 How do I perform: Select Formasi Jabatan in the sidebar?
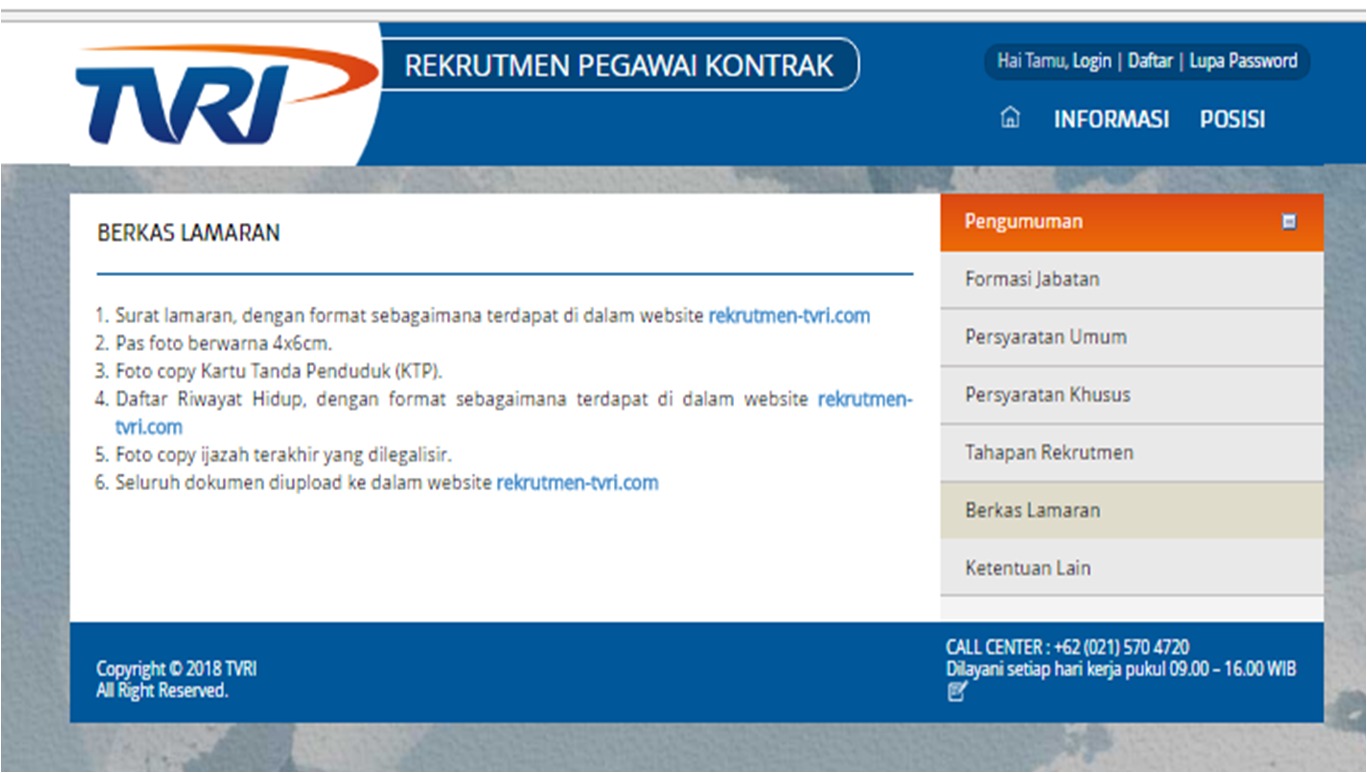(1132, 280)
